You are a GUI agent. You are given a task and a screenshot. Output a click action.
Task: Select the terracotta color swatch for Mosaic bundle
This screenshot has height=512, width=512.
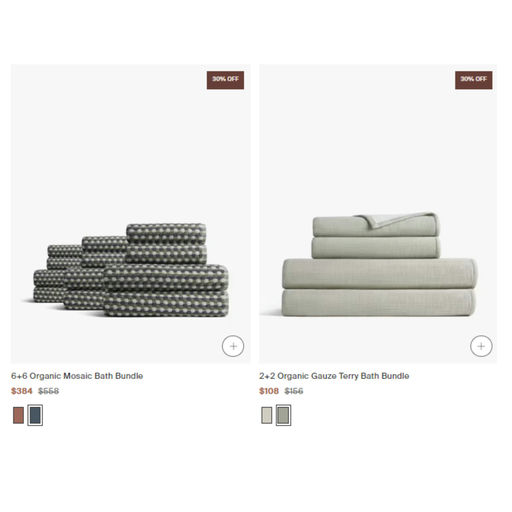pos(18,415)
